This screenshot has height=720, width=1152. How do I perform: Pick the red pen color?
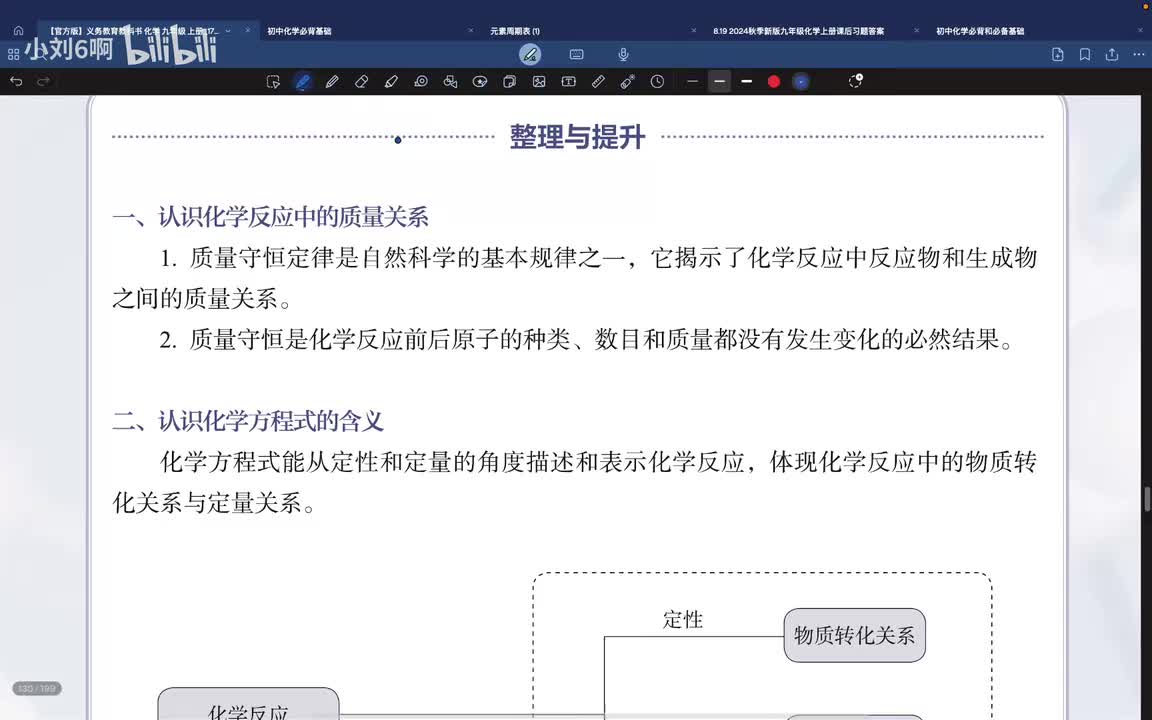coord(774,82)
